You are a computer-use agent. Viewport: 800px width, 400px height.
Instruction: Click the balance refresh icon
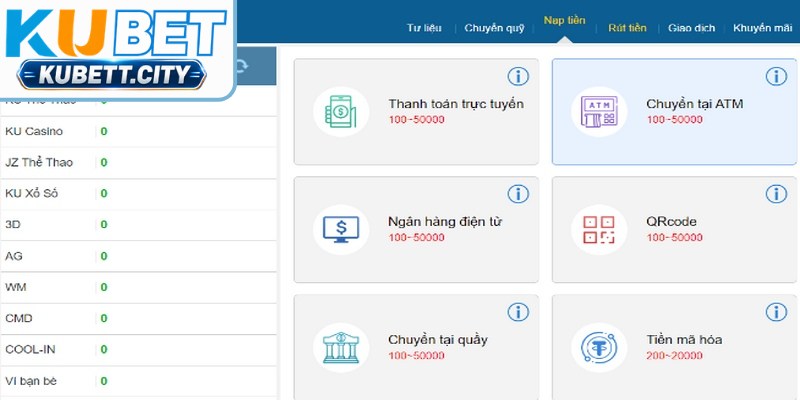click(241, 66)
